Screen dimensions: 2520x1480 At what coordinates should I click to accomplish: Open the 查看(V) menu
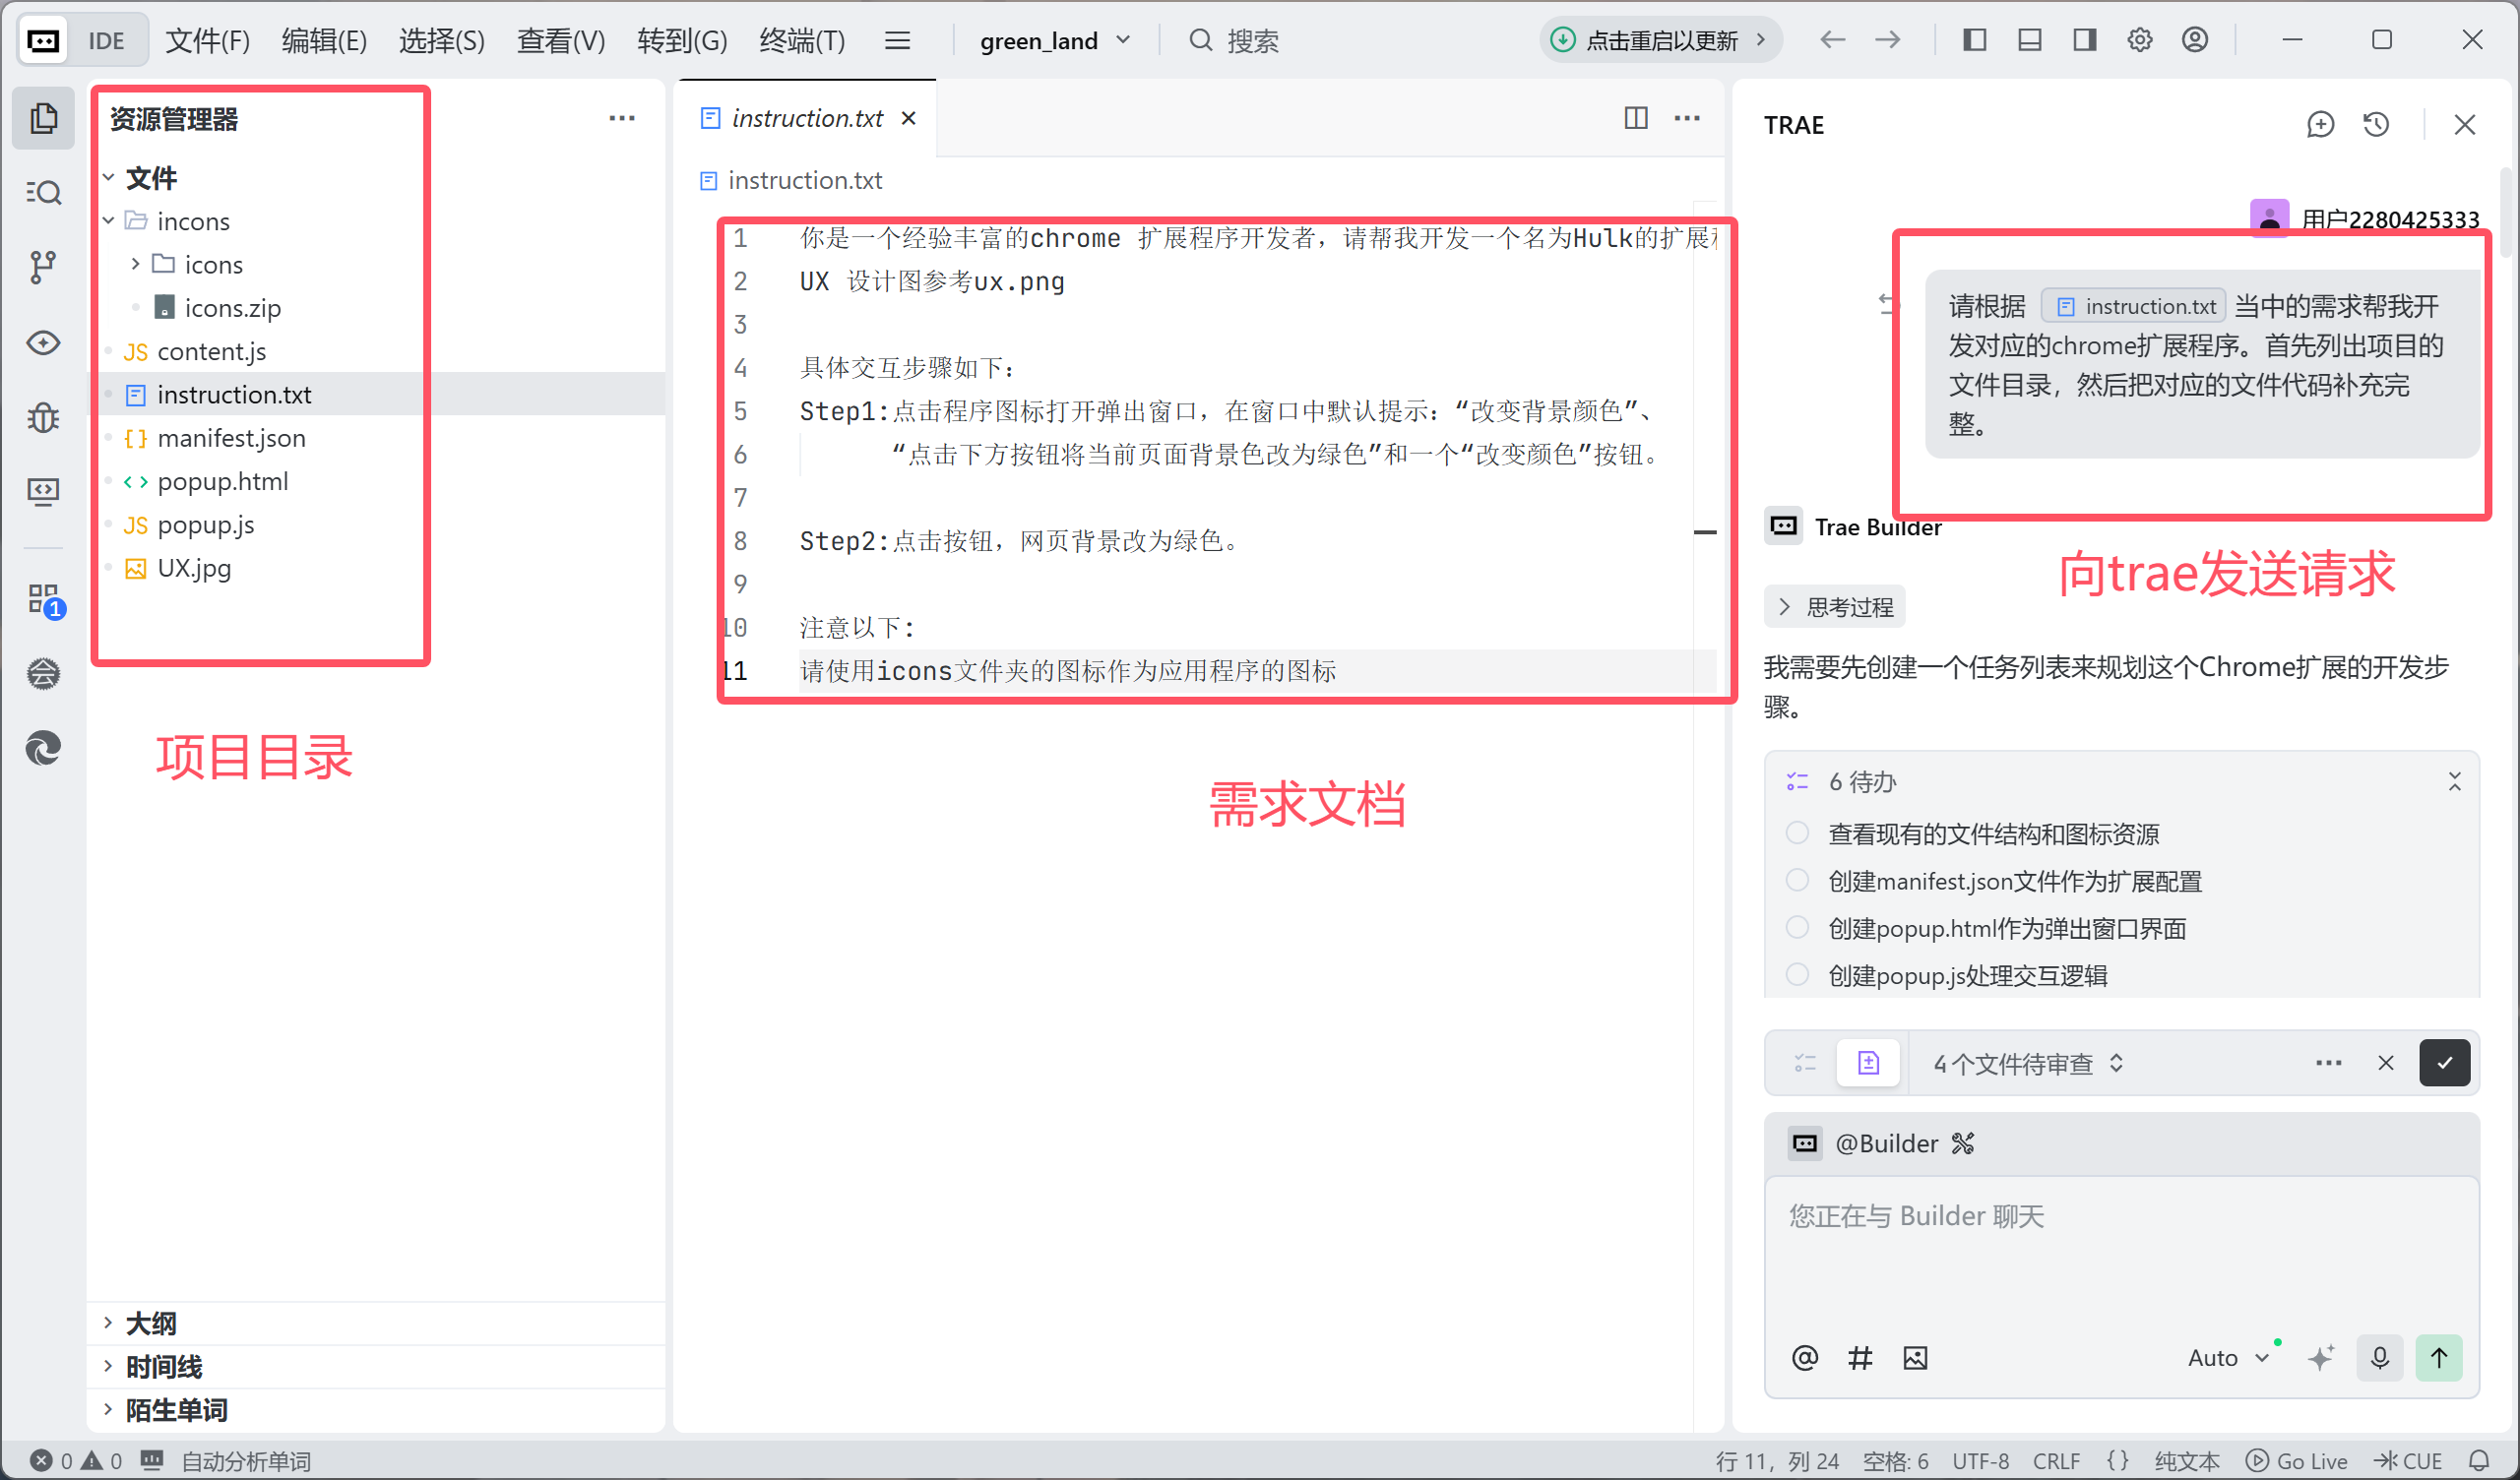coord(560,40)
